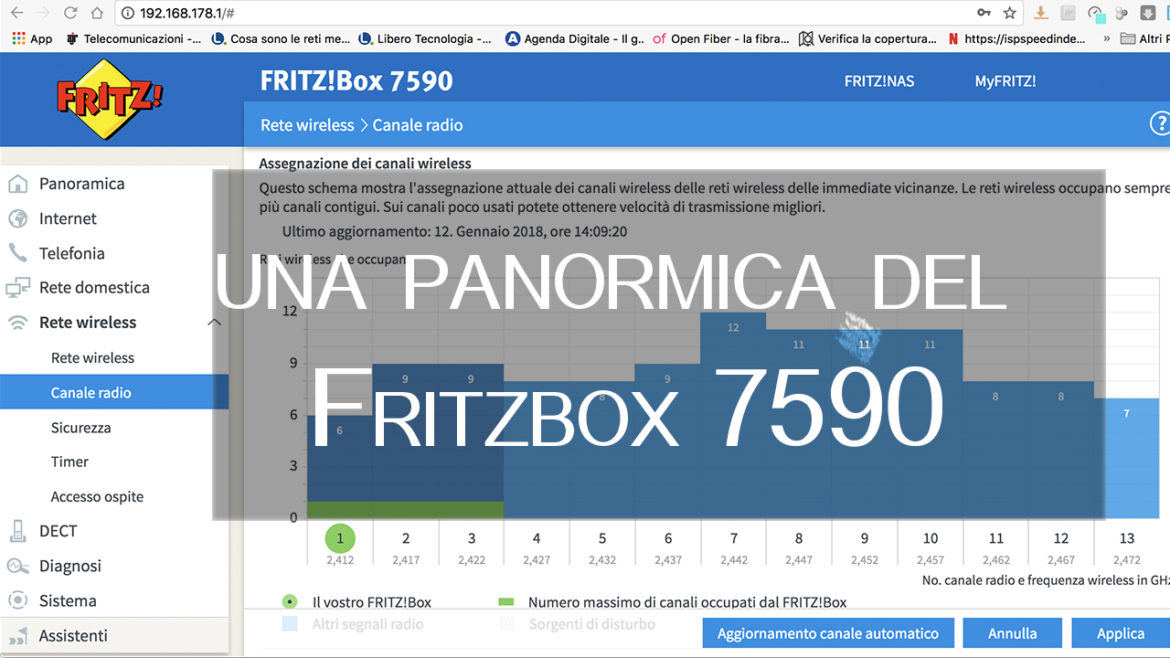Open the help question mark icon

(x=1160, y=123)
